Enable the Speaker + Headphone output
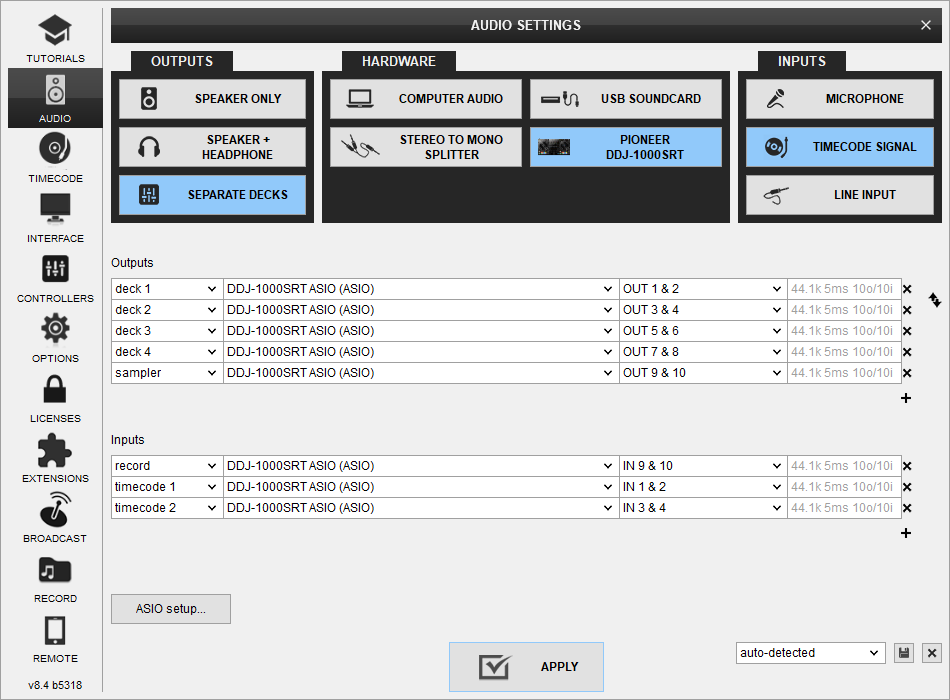Screen dimensions: 950x700 [x=212, y=147]
